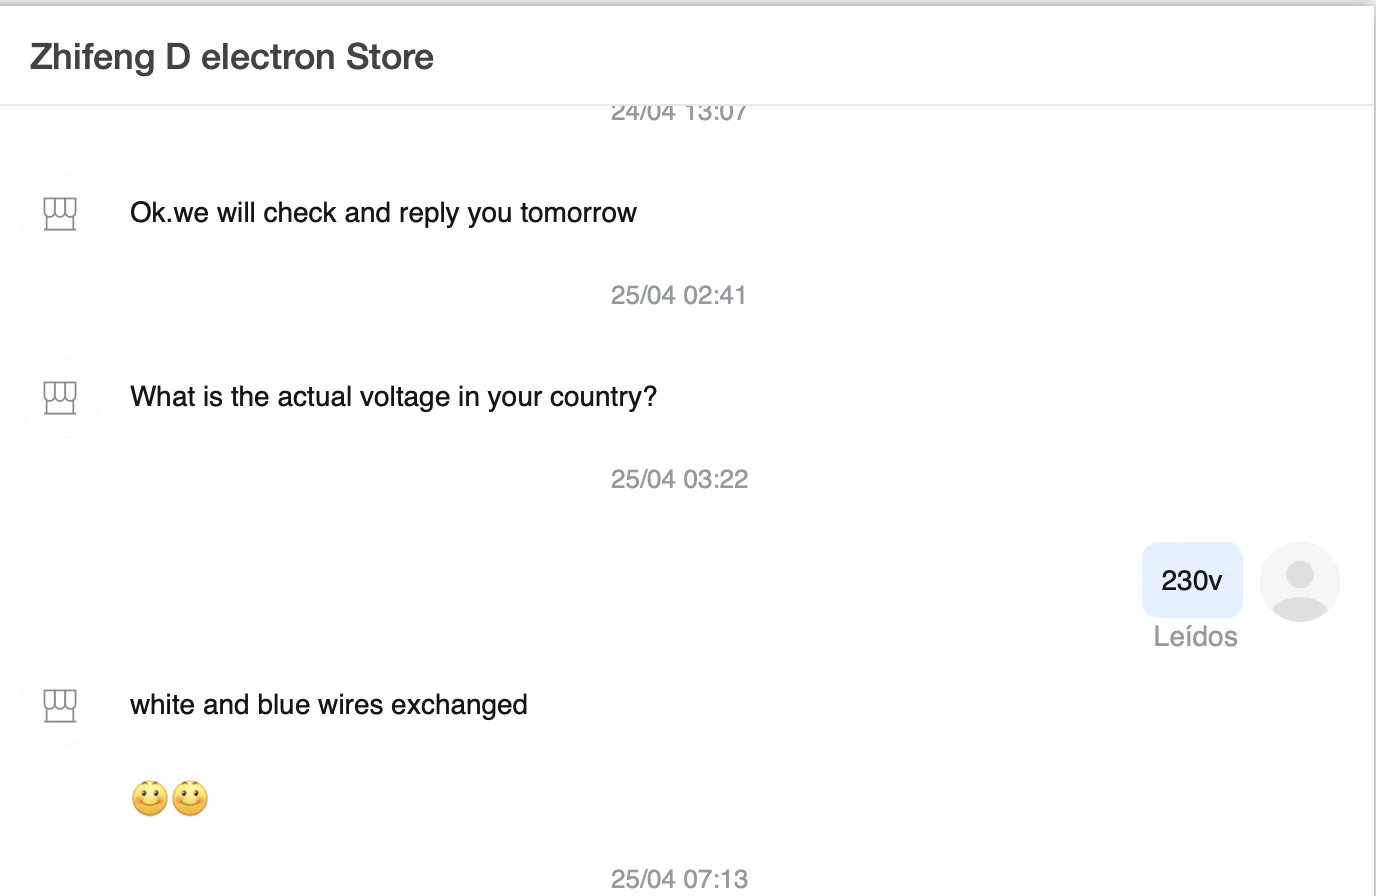Image resolution: width=1376 pixels, height=896 pixels.
Task: Click the "Leídos" read status label
Action: coord(1195,637)
